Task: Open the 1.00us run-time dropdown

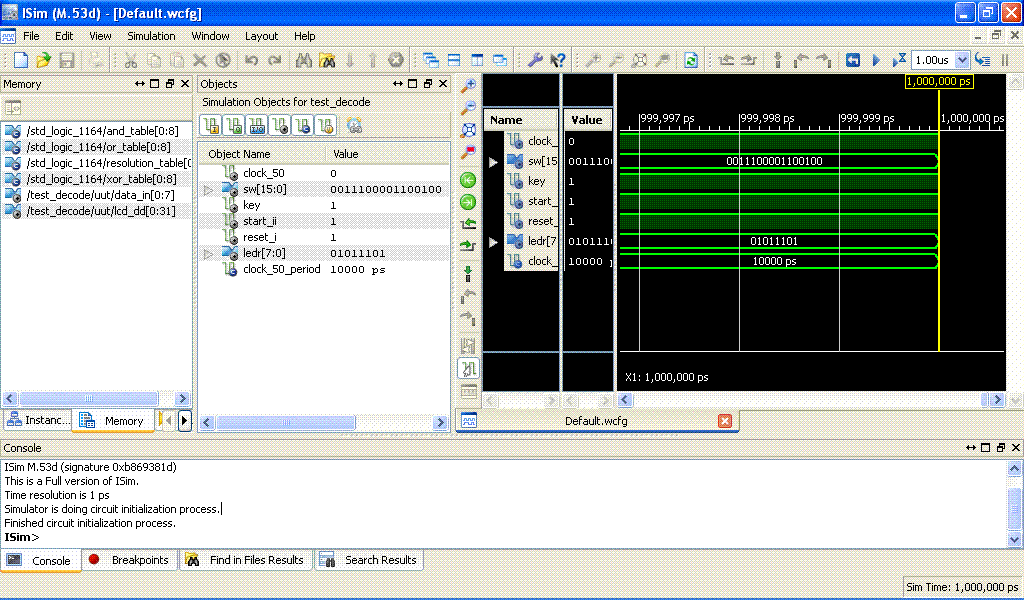Action: 963,61
